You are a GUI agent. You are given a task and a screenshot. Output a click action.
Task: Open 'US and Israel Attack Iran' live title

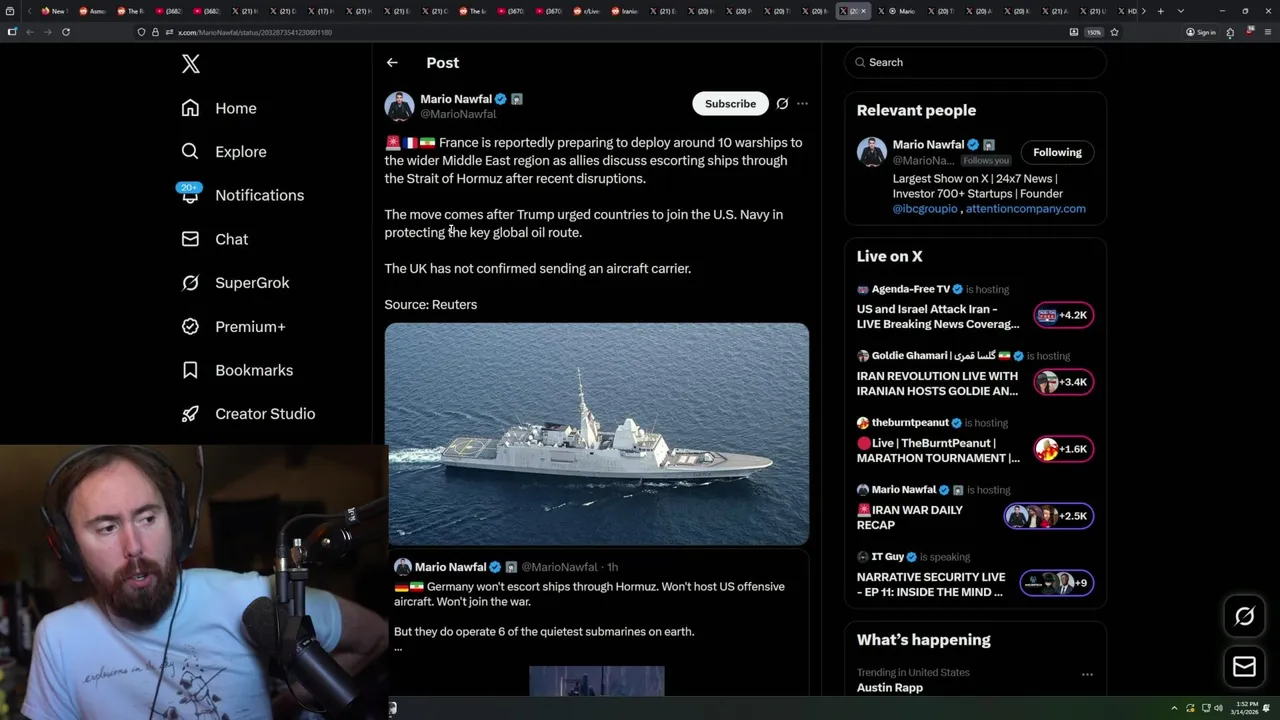(x=938, y=317)
